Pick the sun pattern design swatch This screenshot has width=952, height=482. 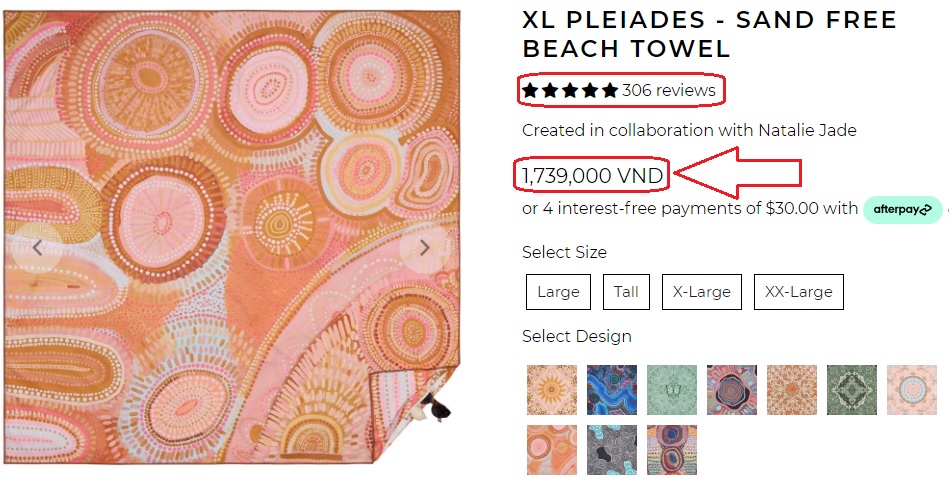pos(552,390)
